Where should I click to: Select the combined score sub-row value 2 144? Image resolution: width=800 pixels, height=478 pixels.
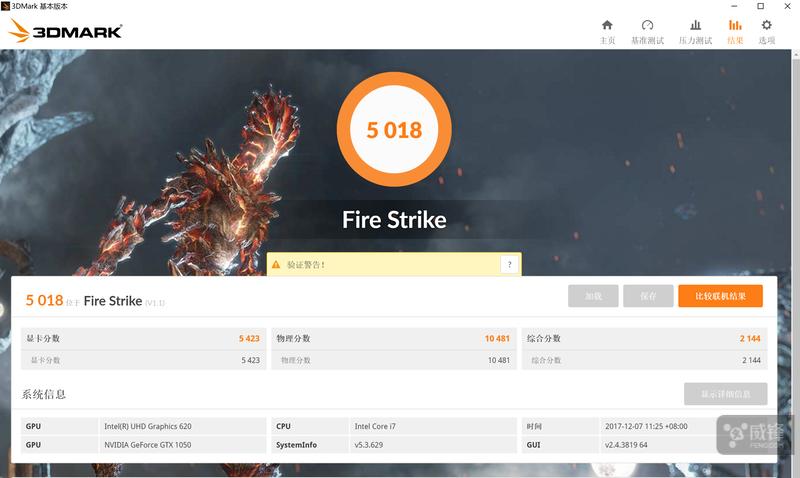[x=751, y=360]
